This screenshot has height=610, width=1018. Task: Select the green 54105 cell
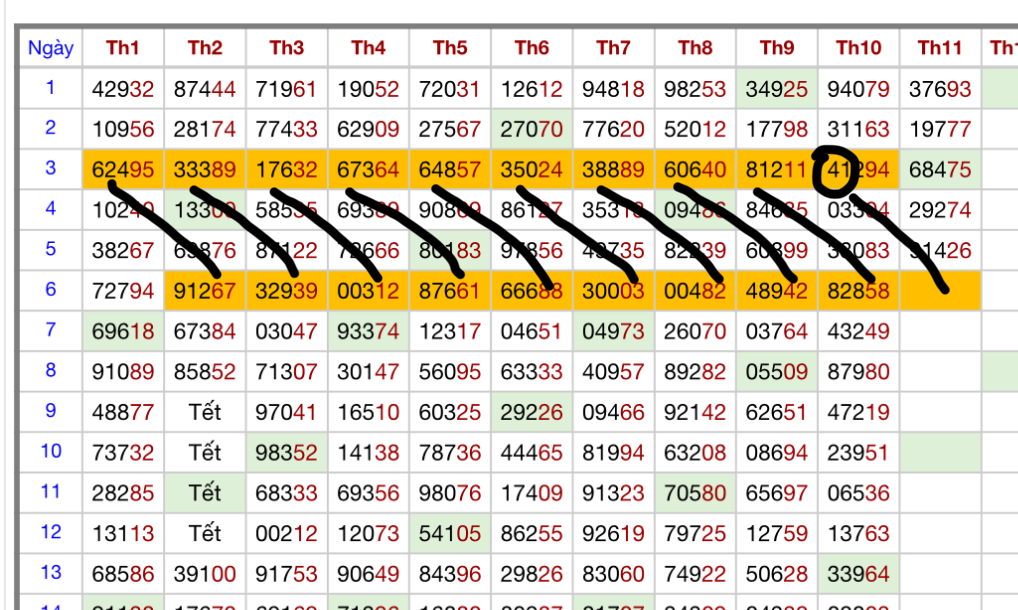click(x=450, y=533)
